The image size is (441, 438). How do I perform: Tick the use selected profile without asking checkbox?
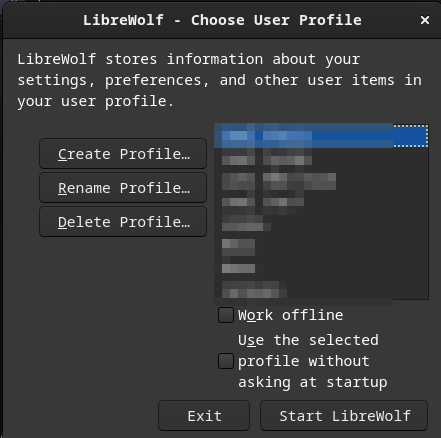coord(226,361)
